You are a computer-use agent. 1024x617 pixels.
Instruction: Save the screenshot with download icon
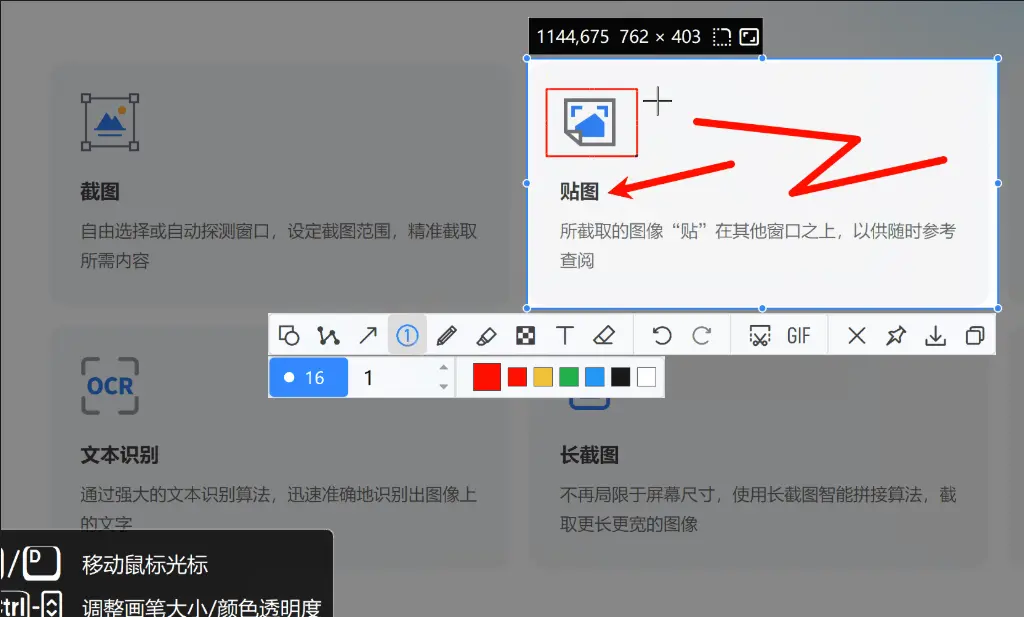tap(935, 335)
